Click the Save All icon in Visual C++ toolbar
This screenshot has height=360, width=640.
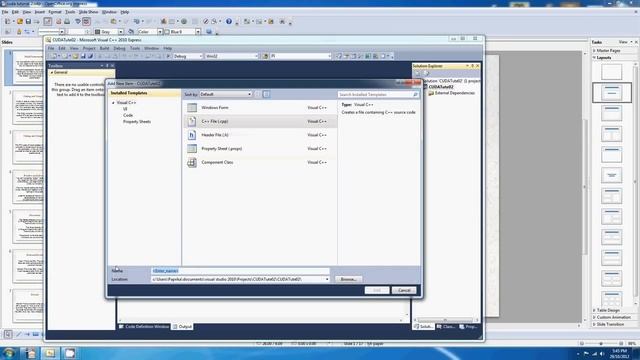[90, 56]
